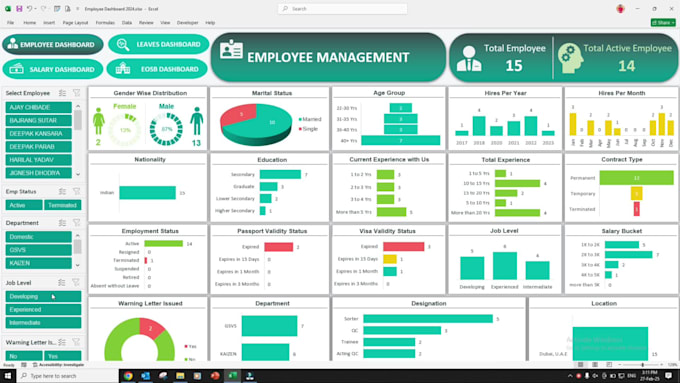The image size is (680, 383).
Task: Clear filter on Job Level slicer
Action: click(x=76, y=282)
